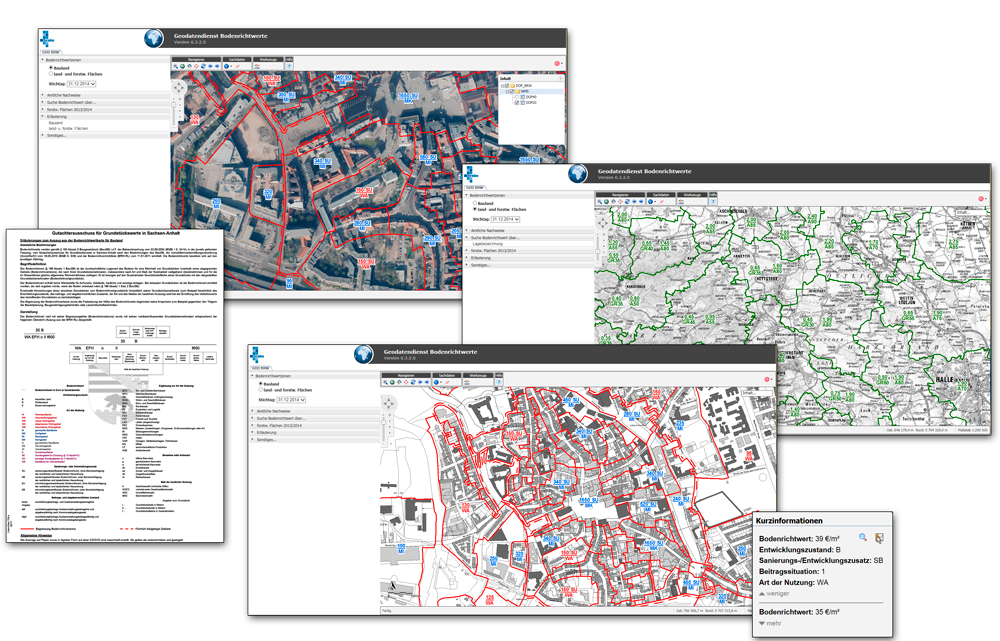Image resolution: width=1000 pixels, height=641 pixels.
Task: Collapse the Inhalt panel via its arrow button
Action: 561,78
